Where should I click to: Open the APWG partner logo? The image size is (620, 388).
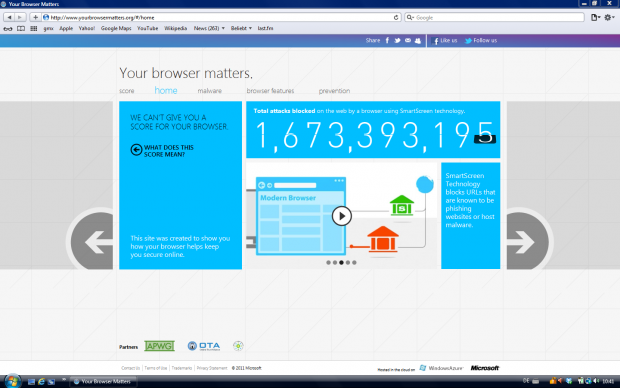click(x=159, y=346)
